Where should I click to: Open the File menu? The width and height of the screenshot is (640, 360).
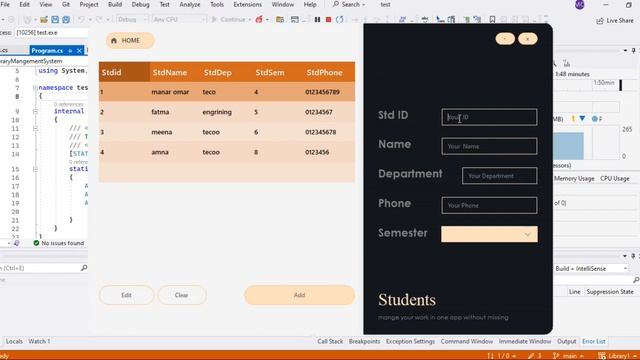click(5, 4)
